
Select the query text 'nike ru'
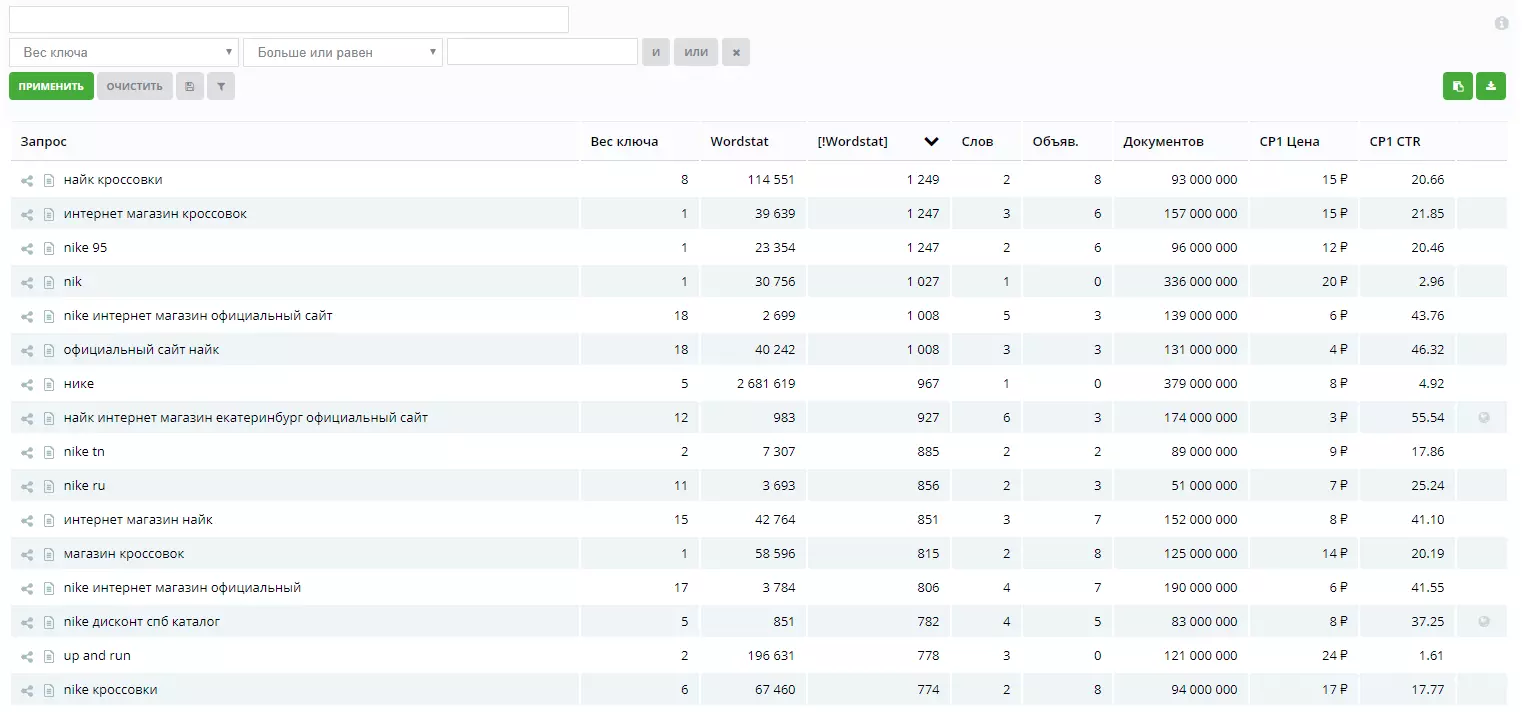84,486
